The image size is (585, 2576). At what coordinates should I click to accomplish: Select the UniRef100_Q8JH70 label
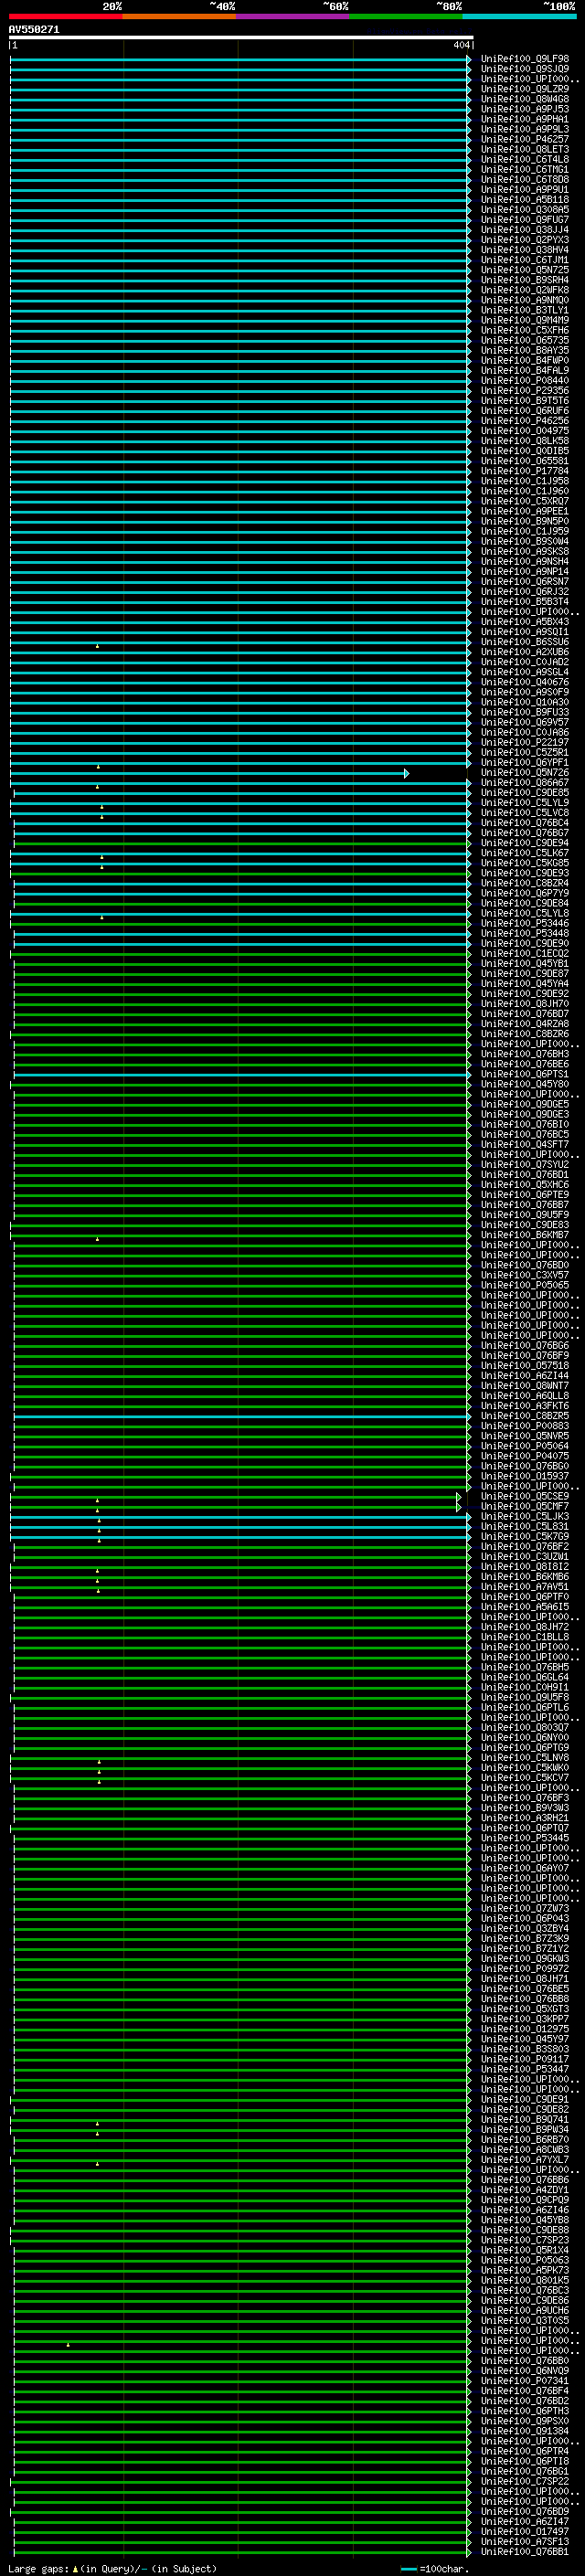click(525, 1004)
